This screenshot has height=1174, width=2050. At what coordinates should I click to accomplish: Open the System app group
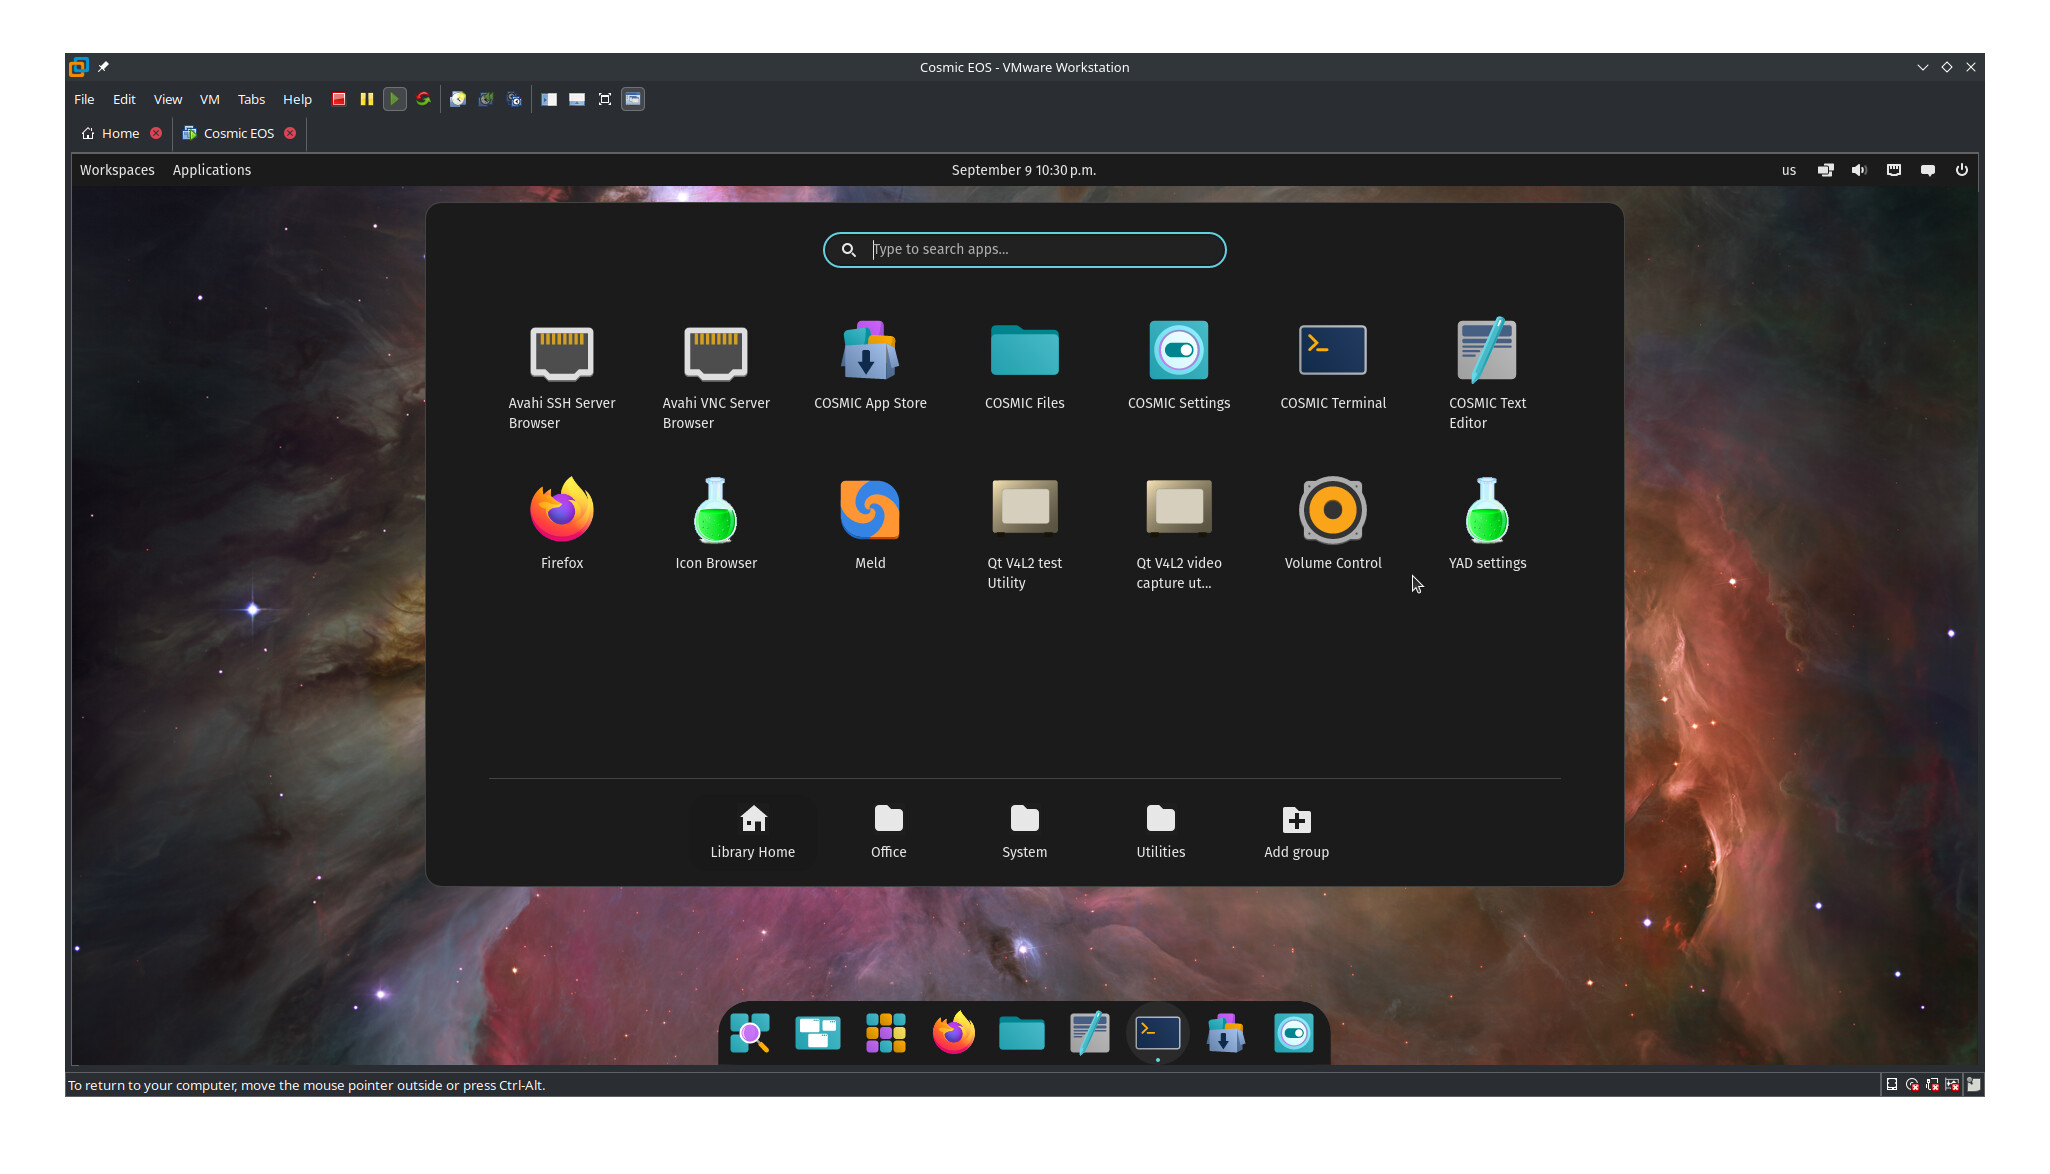tap(1025, 832)
